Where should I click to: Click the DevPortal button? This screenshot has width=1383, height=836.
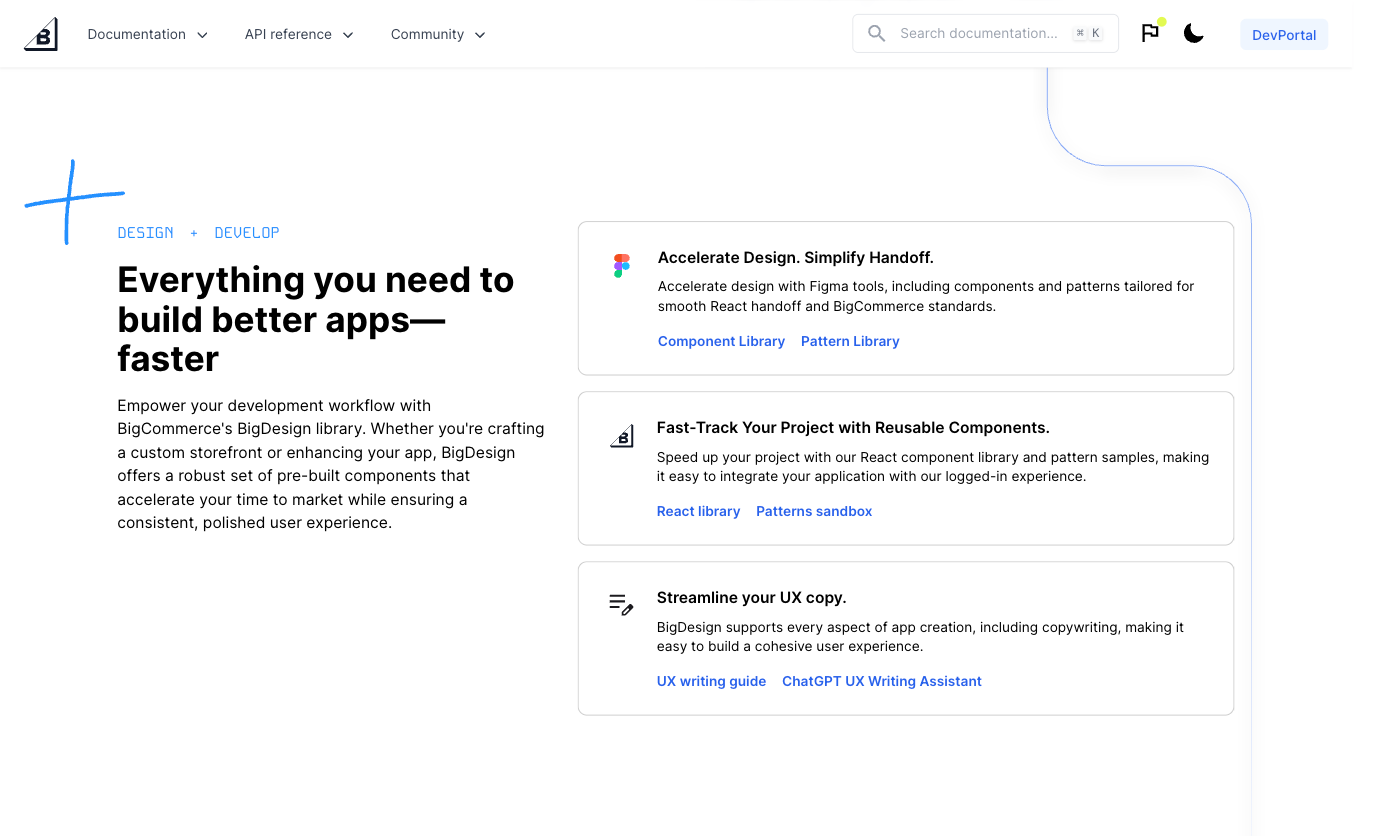[x=1284, y=34]
